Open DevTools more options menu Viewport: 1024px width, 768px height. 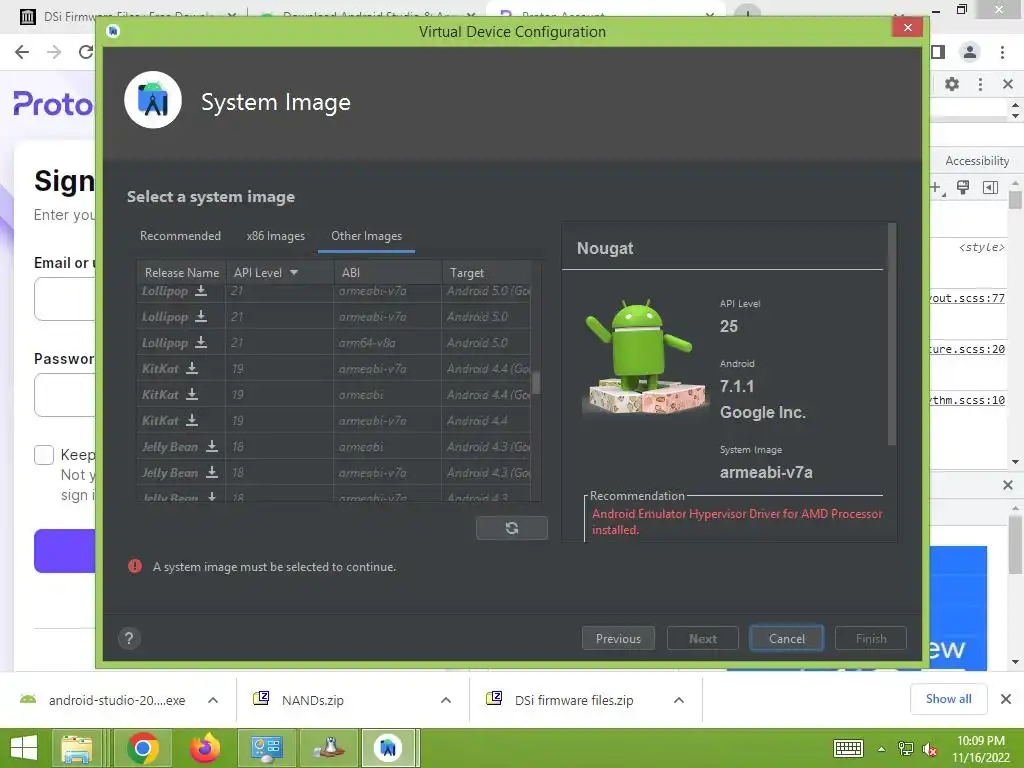coord(980,84)
